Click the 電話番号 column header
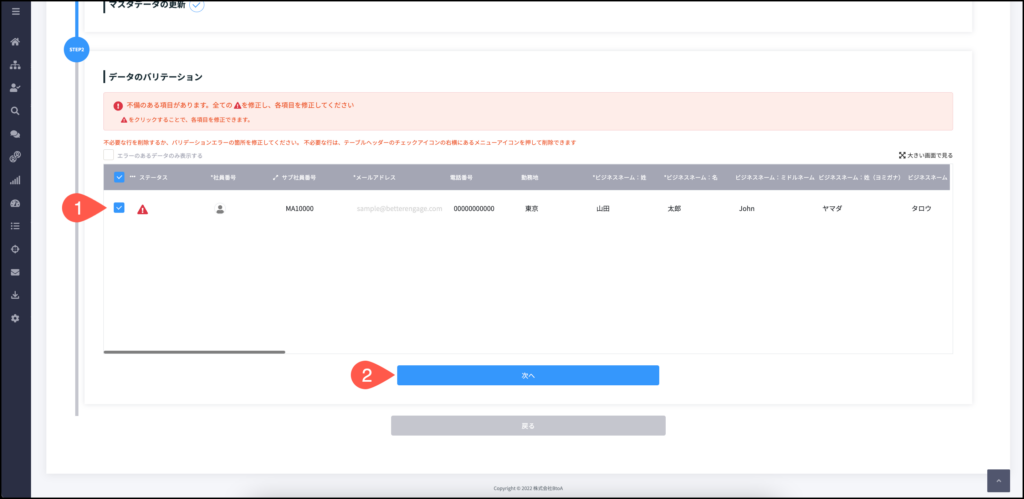 point(461,178)
